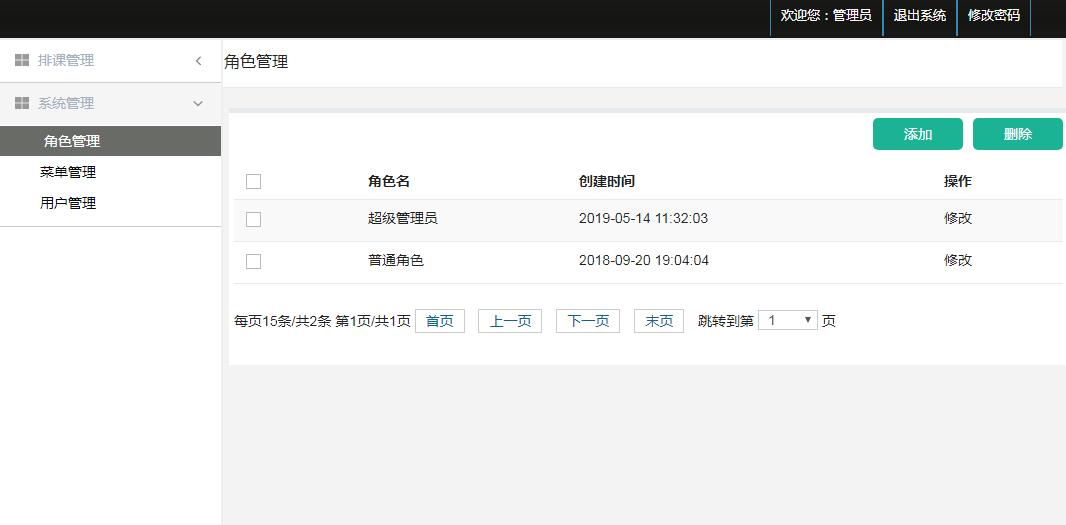
Task: Click the grid icon beside 排课管理
Action: point(22,61)
